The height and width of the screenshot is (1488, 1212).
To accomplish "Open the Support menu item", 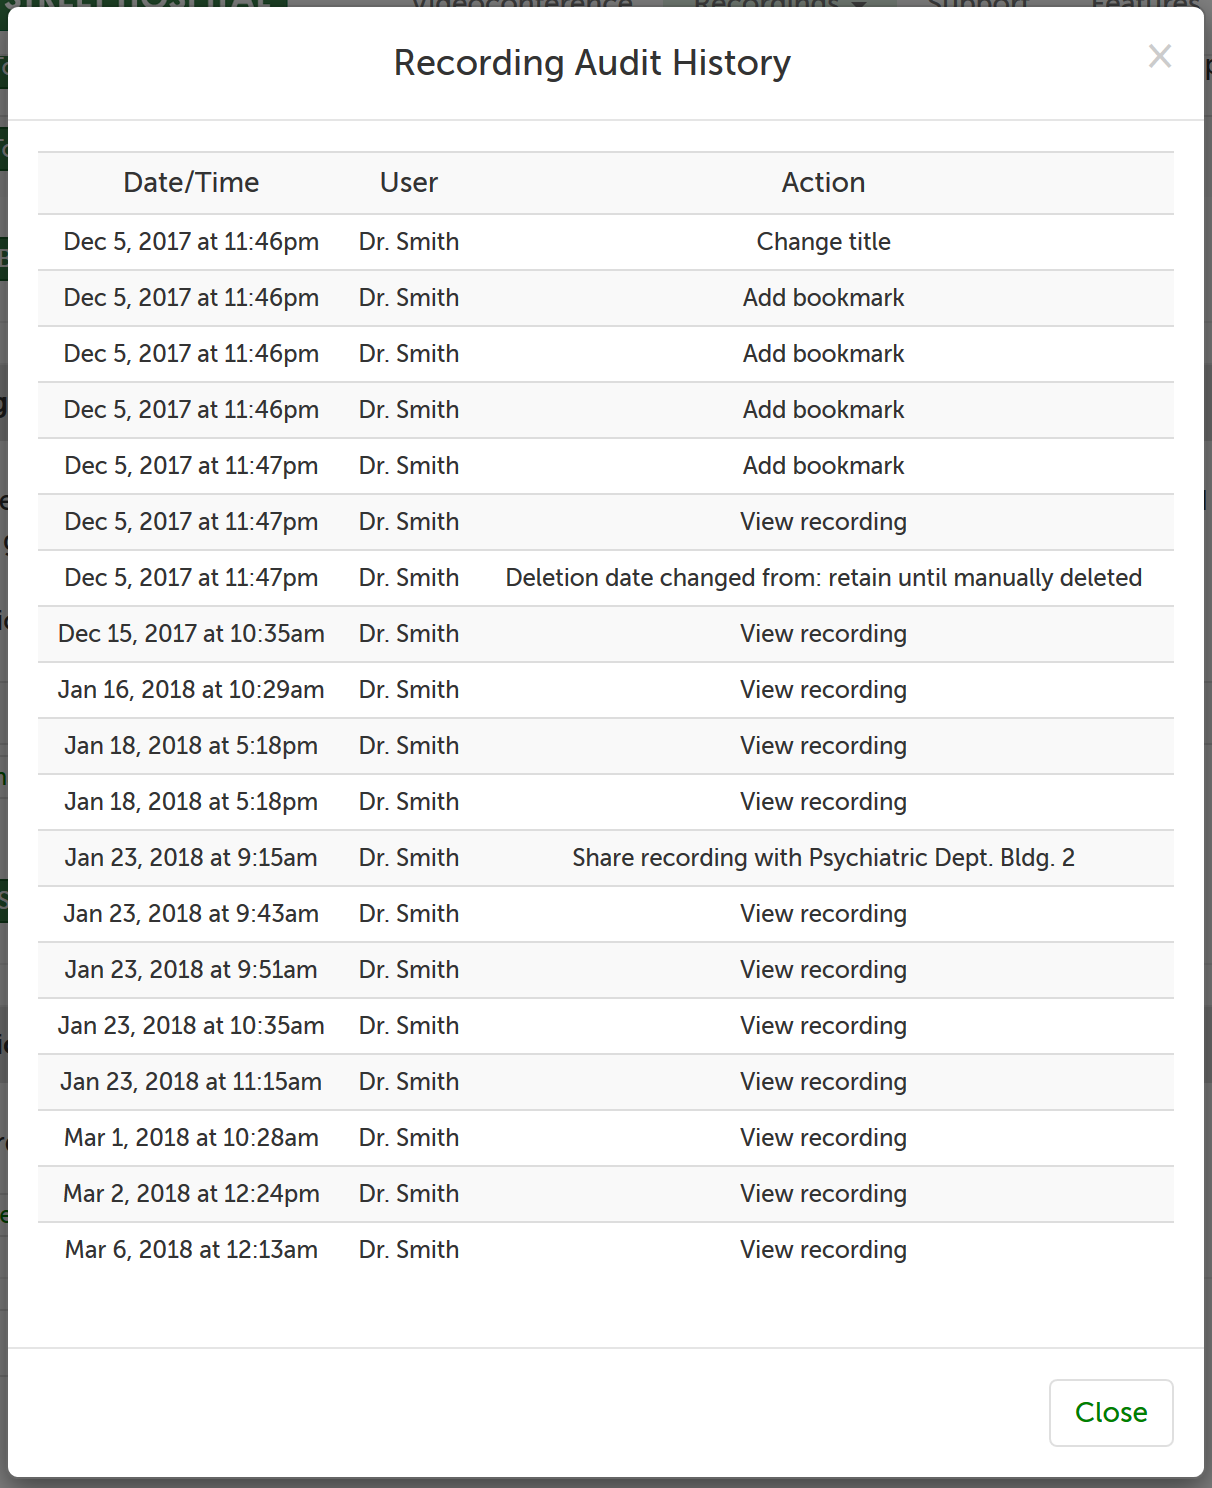I will [977, 5].
